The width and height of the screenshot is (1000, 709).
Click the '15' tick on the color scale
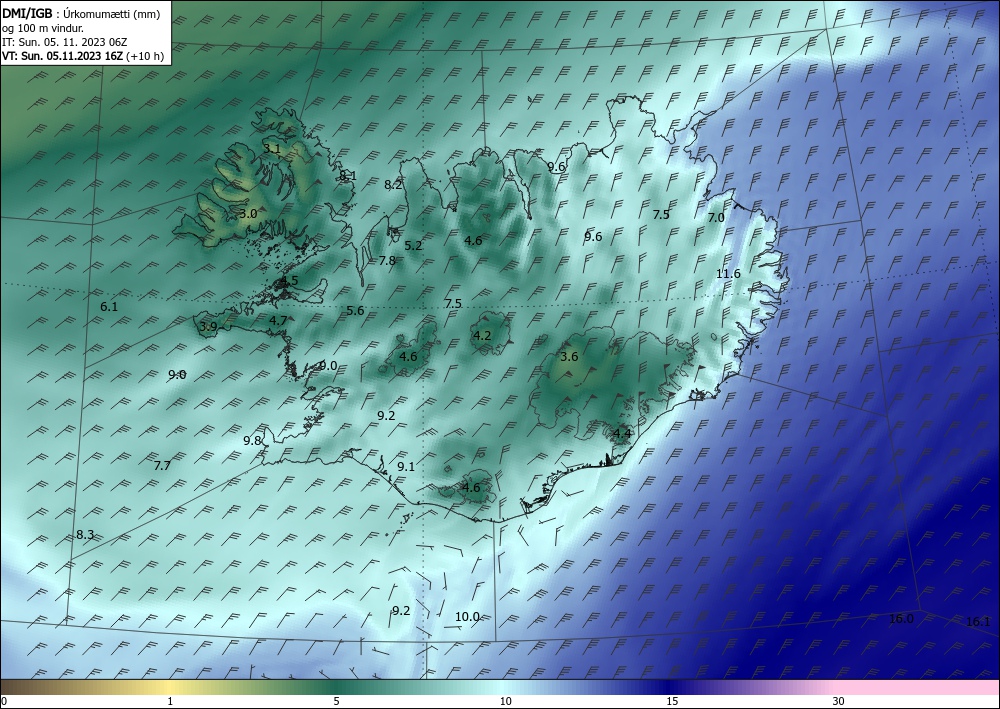[x=672, y=702]
